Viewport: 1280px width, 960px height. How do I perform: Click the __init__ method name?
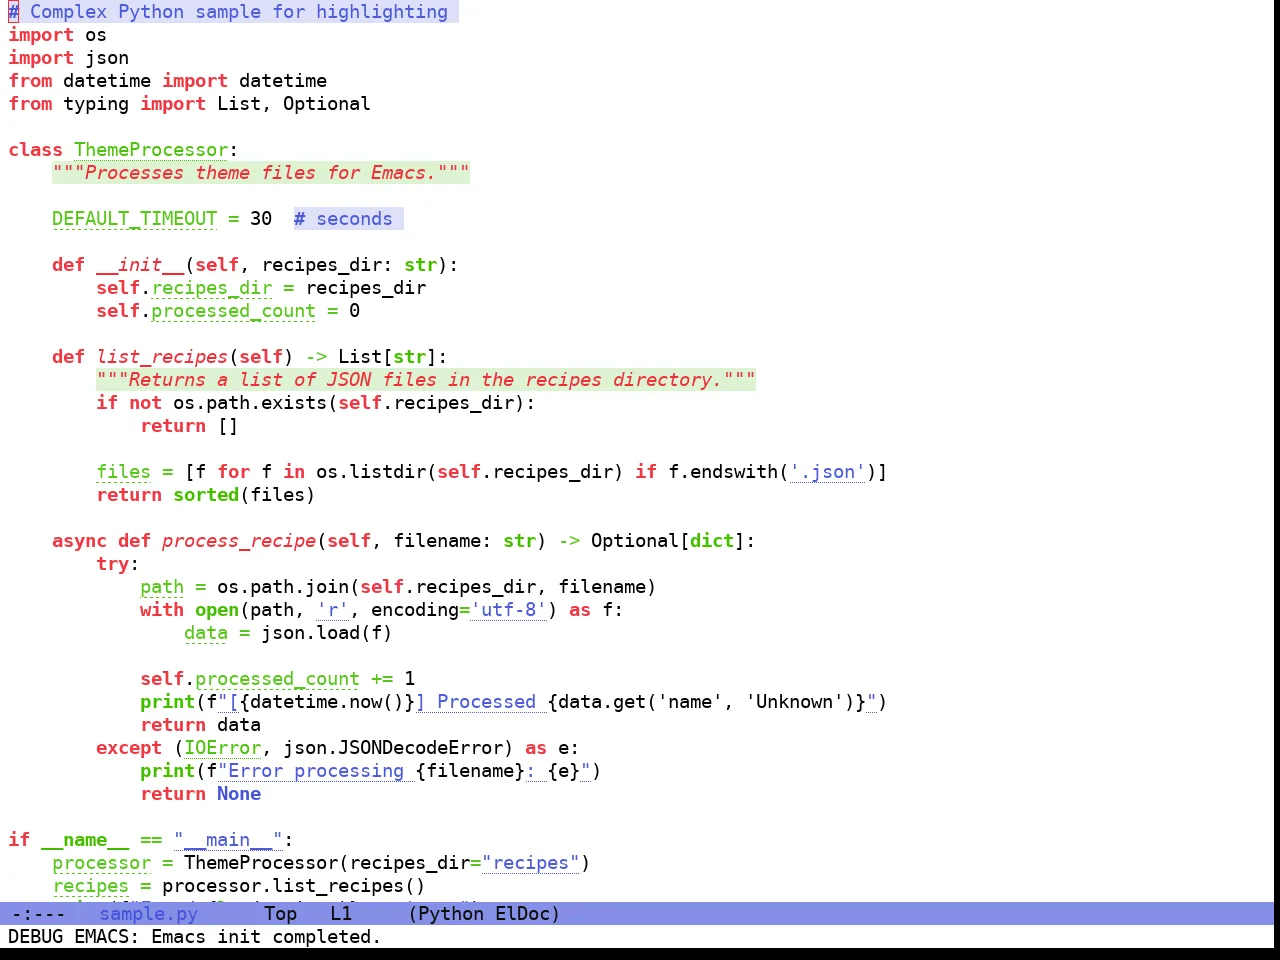(140, 265)
